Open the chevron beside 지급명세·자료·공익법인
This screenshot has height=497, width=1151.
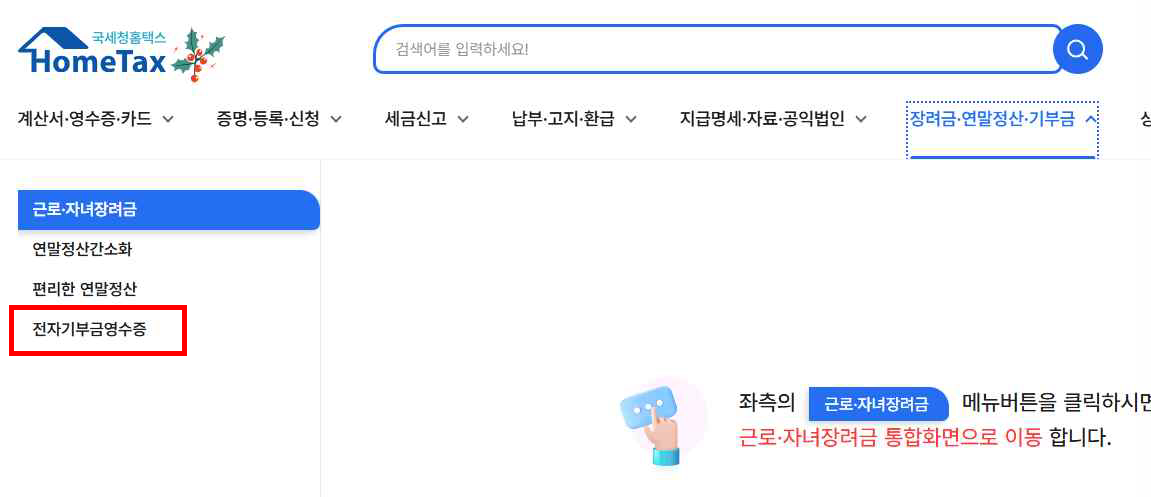pyautogui.click(x=861, y=119)
